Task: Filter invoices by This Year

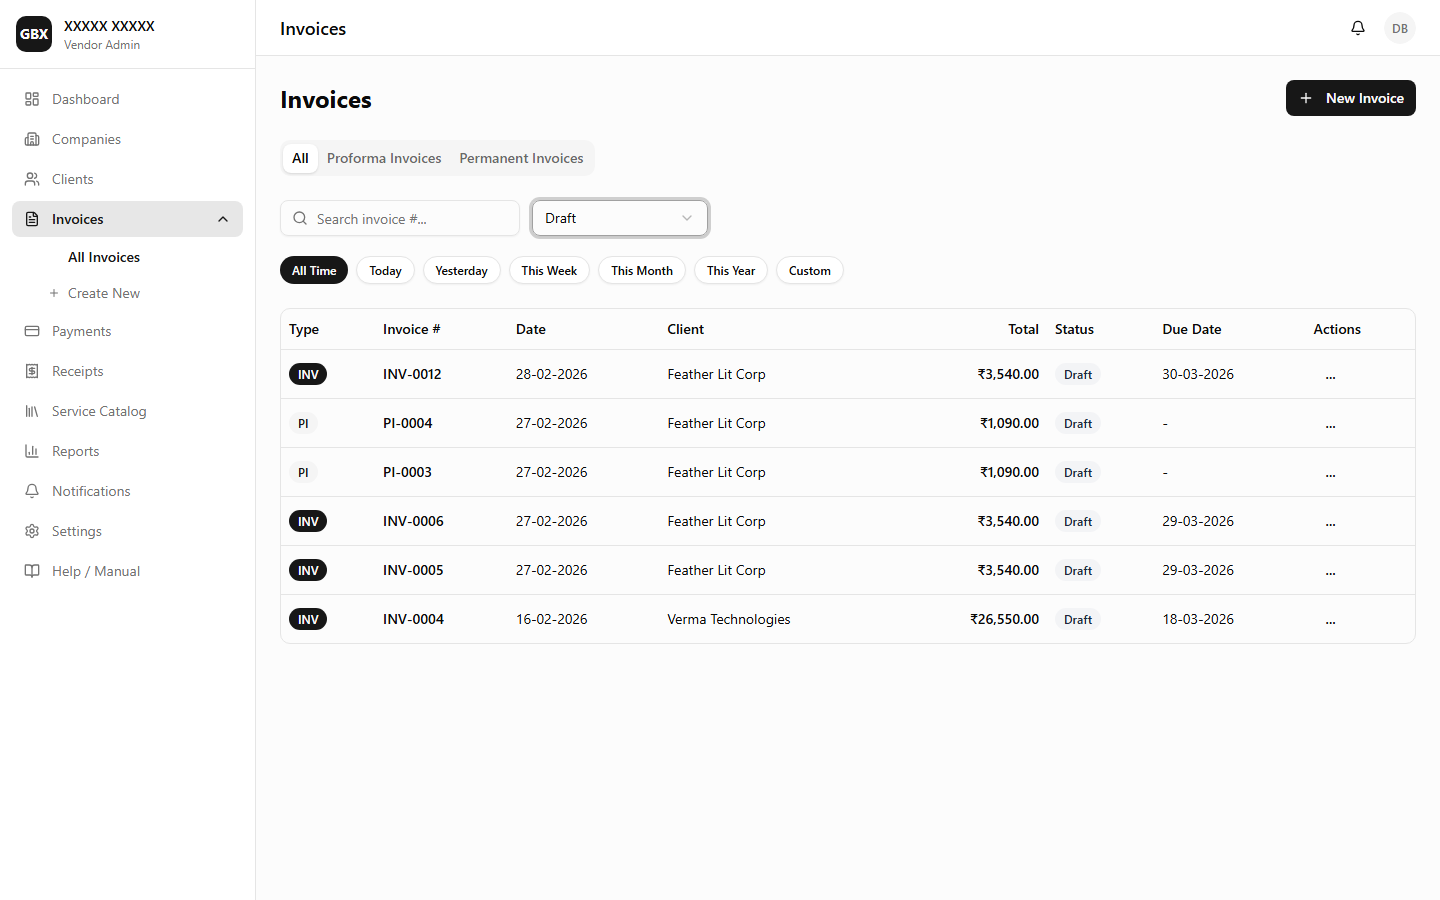Action: 731,270
